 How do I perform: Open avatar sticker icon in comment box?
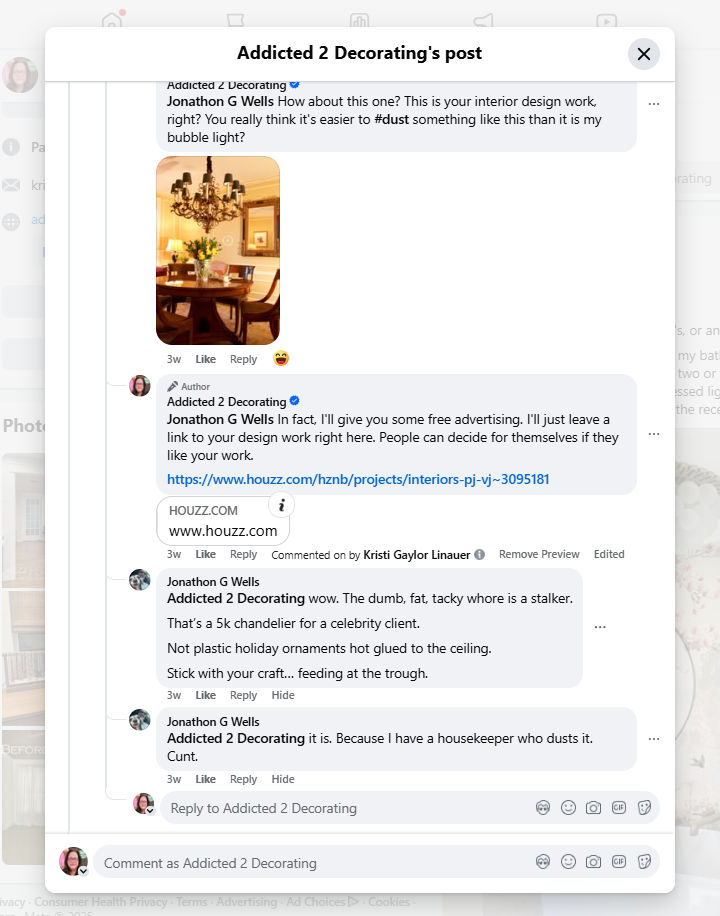tap(543, 862)
